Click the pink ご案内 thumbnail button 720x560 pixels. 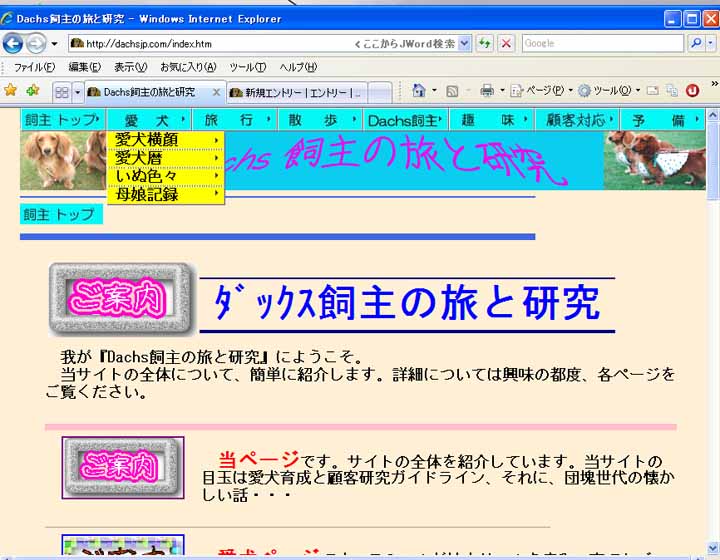pyautogui.click(x=122, y=467)
